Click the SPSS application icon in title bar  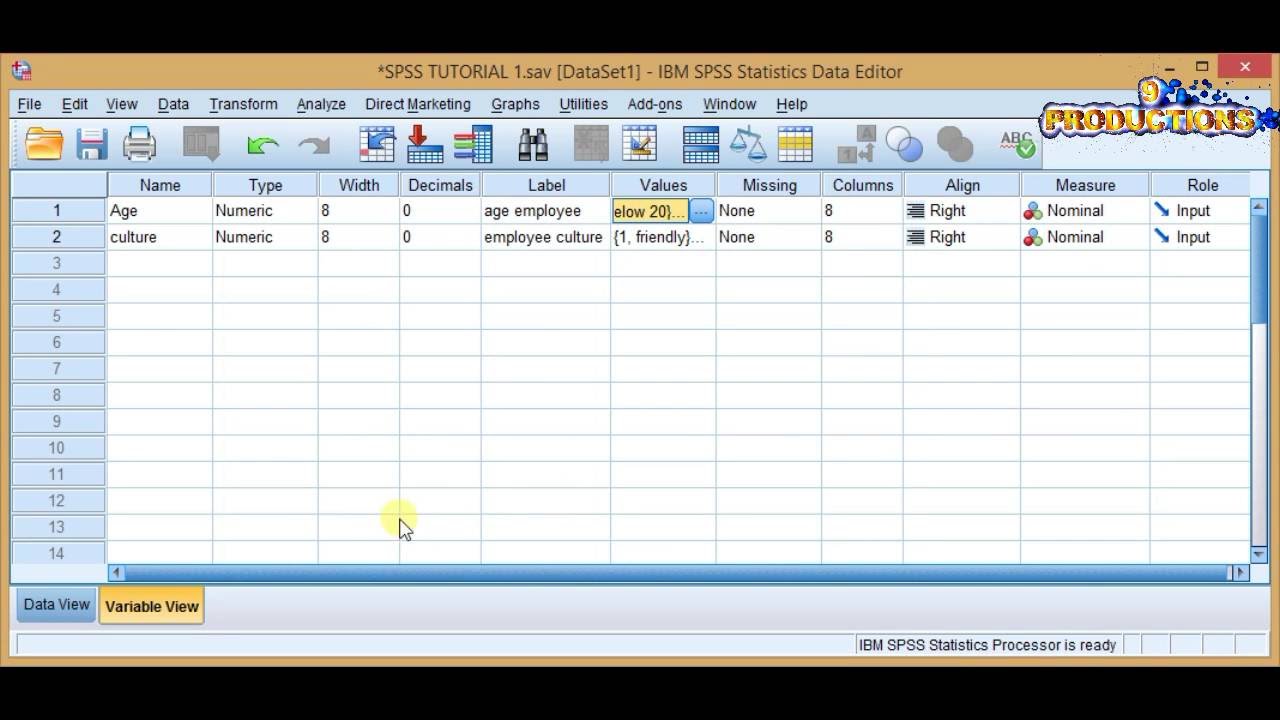pyautogui.click(x=22, y=71)
